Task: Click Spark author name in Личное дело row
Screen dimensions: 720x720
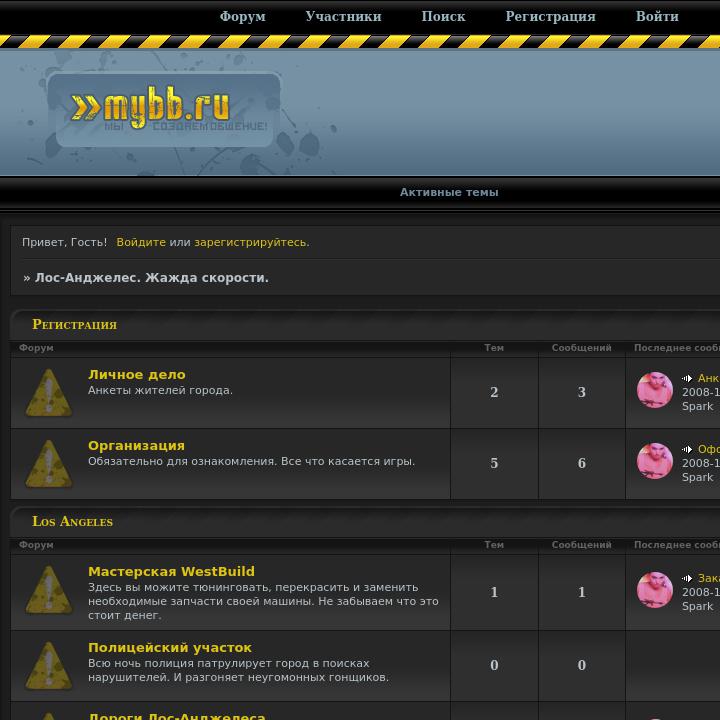Action: 698,406
